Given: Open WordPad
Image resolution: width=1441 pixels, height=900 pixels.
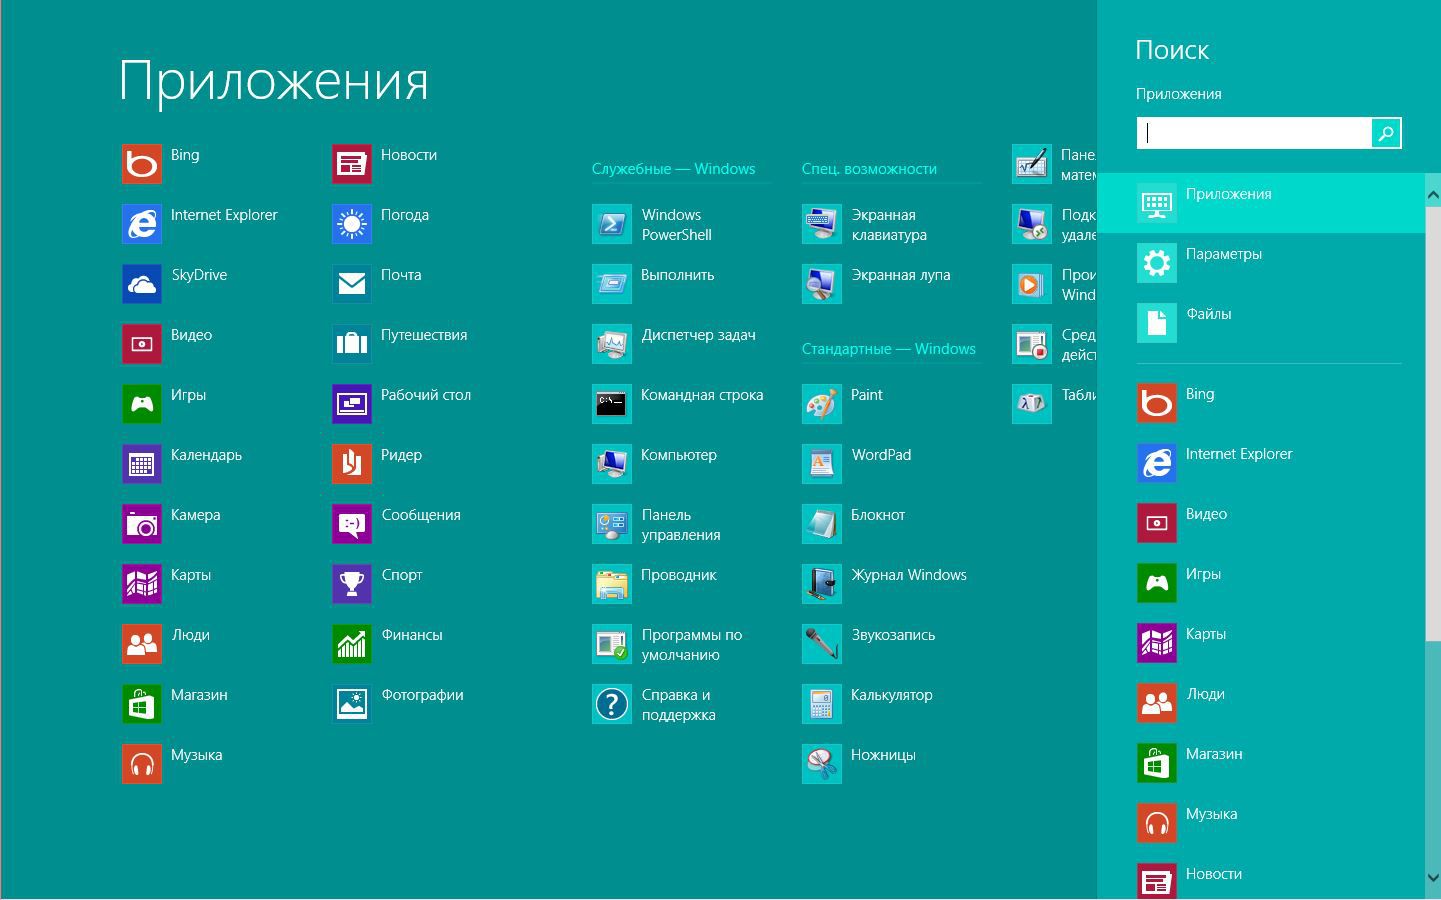Looking at the screenshot, I should [x=856, y=464].
